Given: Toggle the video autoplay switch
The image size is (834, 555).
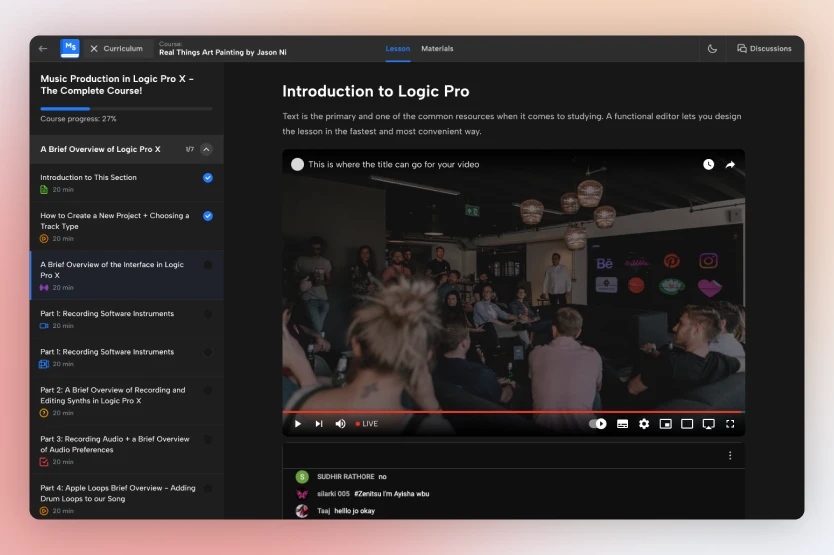Looking at the screenshot, I should coord(598,424).
